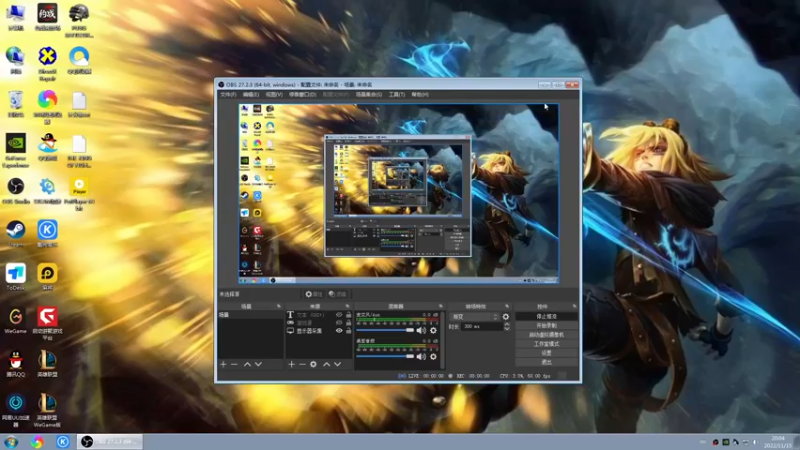Click the first Controls button to stop streaming

point(546,316)
